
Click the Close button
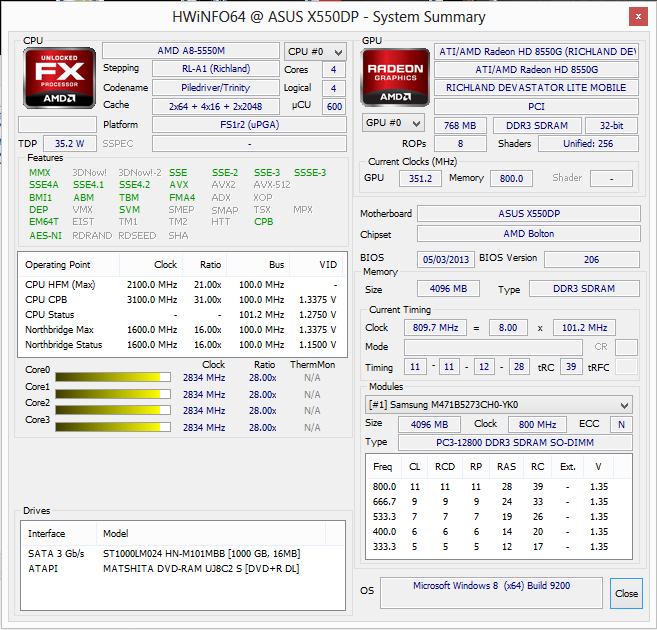[x=626, y=593]
